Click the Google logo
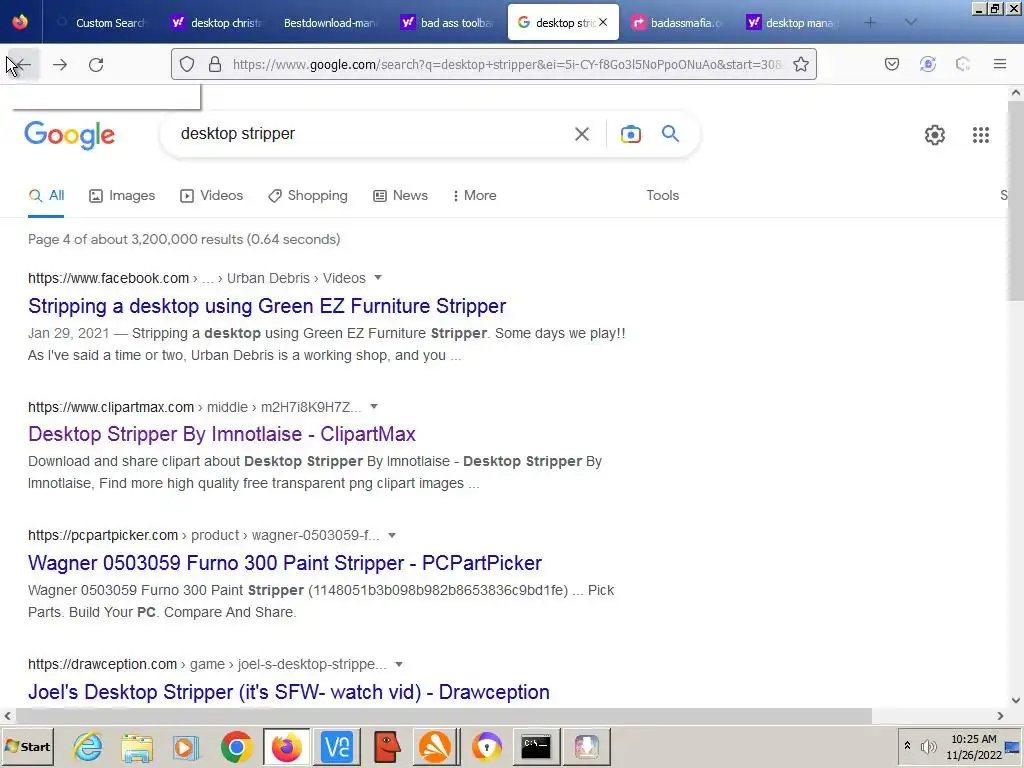Screen dimensions: 1024x768 (69, 135)
